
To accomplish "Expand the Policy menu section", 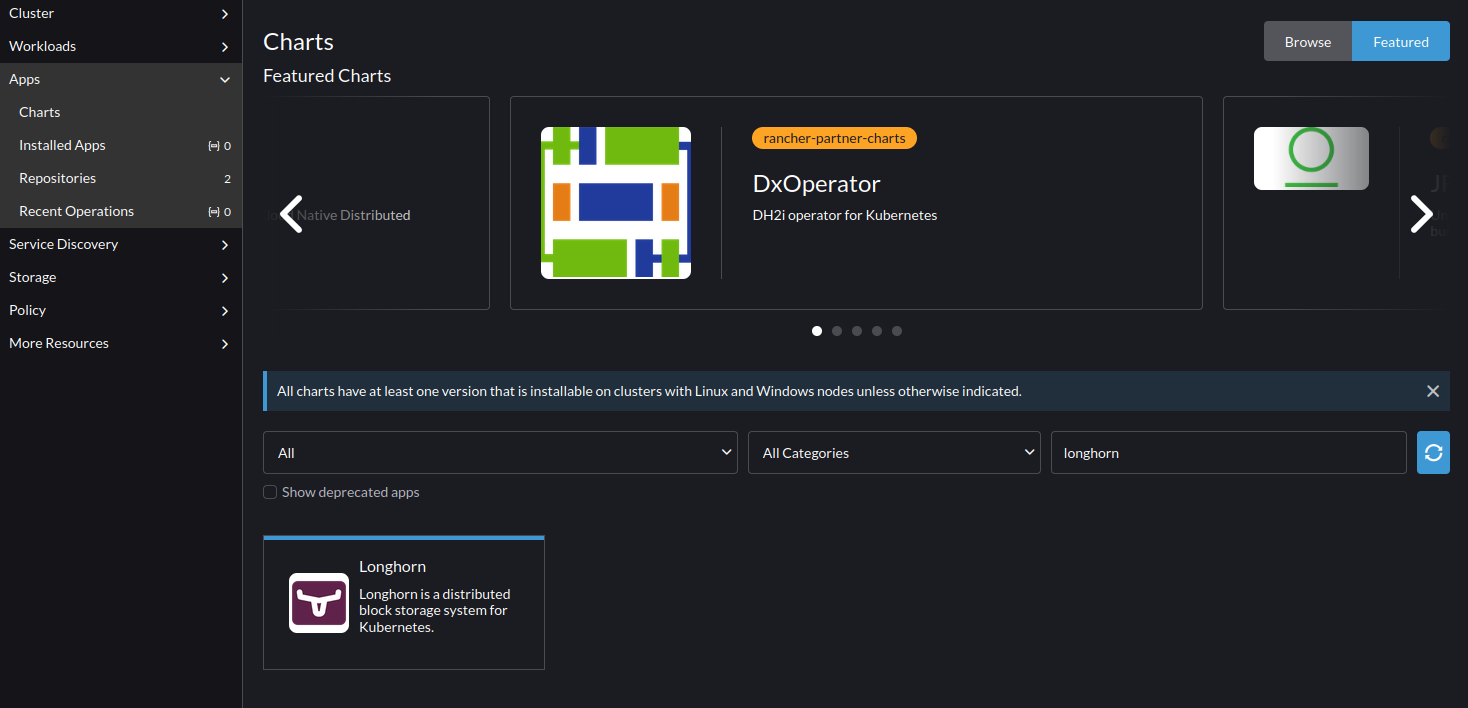I will (x=121, y=311).
